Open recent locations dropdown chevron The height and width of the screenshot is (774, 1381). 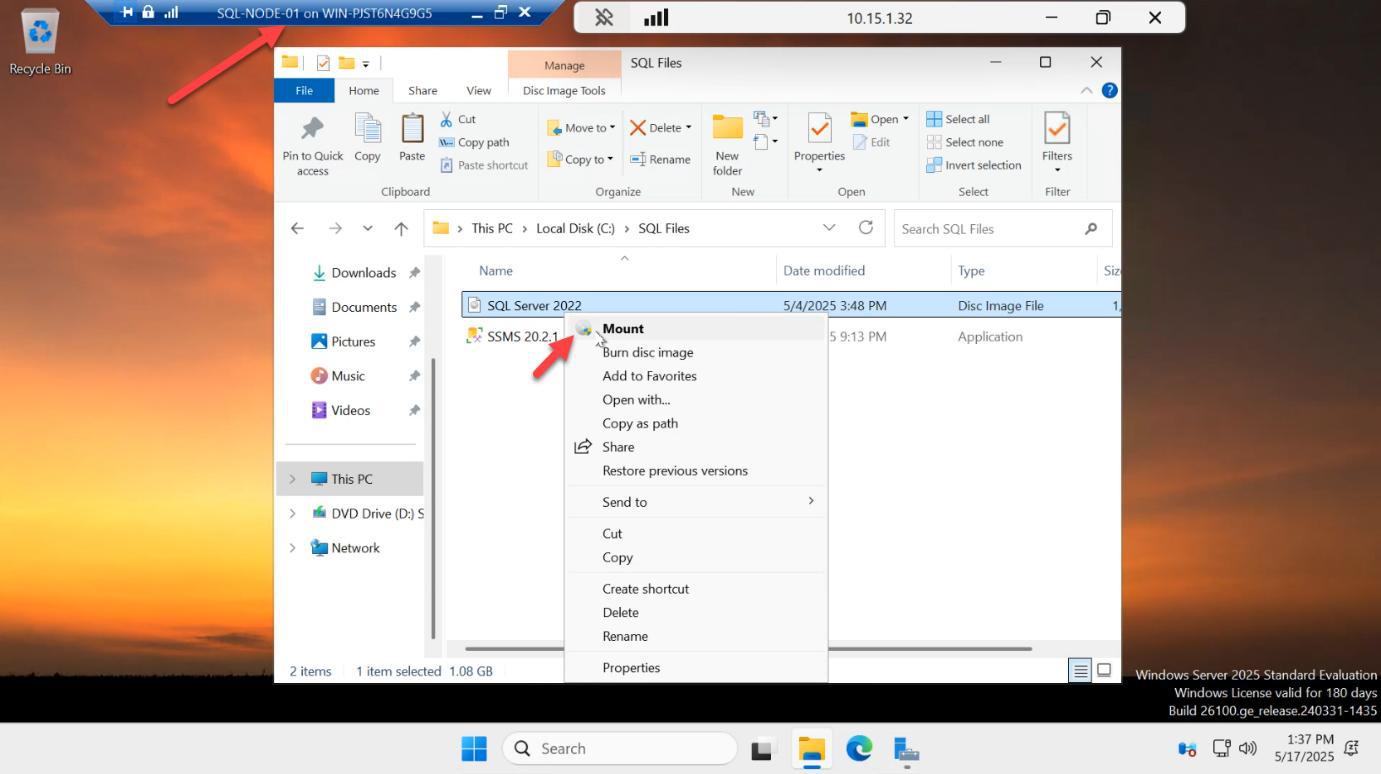pos(367,228)
